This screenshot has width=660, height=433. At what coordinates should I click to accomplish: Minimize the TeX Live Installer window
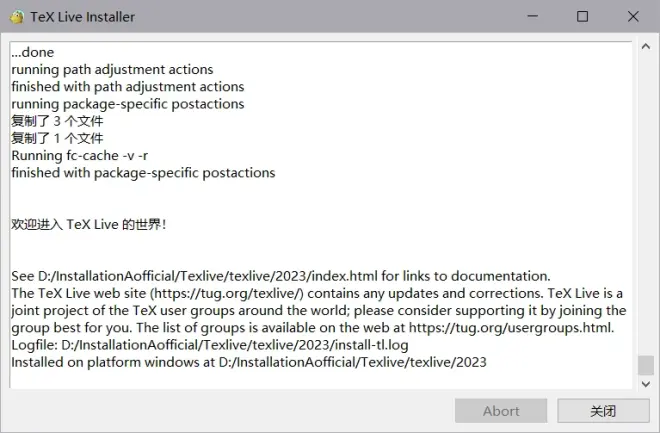tap(533, 16)
